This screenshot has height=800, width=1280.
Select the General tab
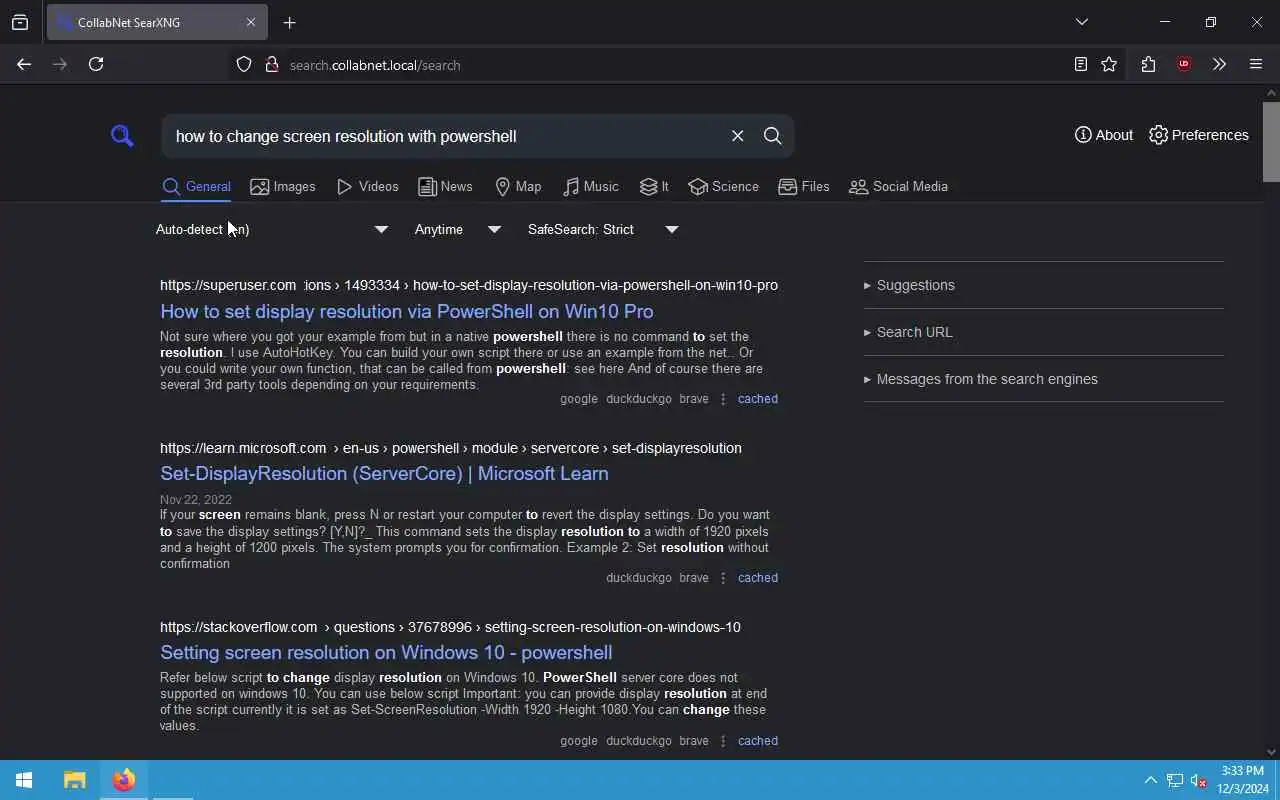[x=197, y=186]
